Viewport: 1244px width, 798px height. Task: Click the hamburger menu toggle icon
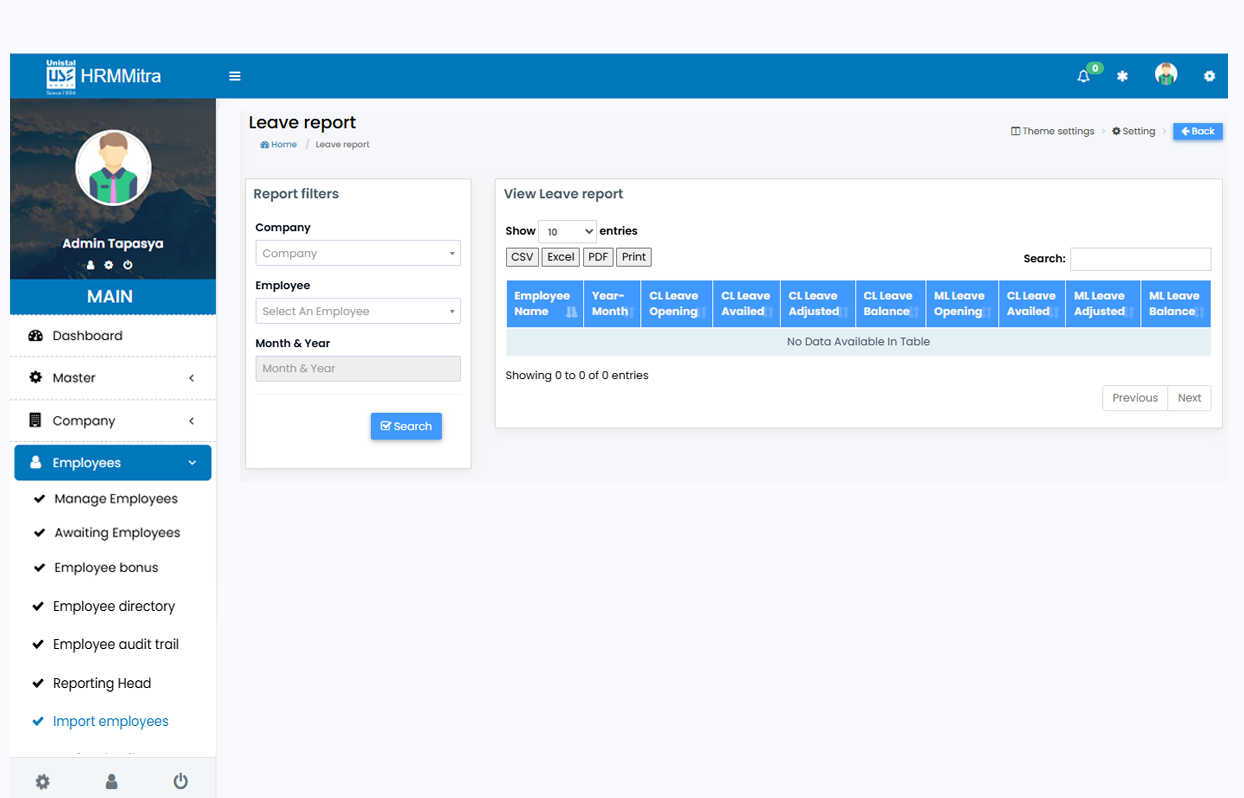point(235,76)
